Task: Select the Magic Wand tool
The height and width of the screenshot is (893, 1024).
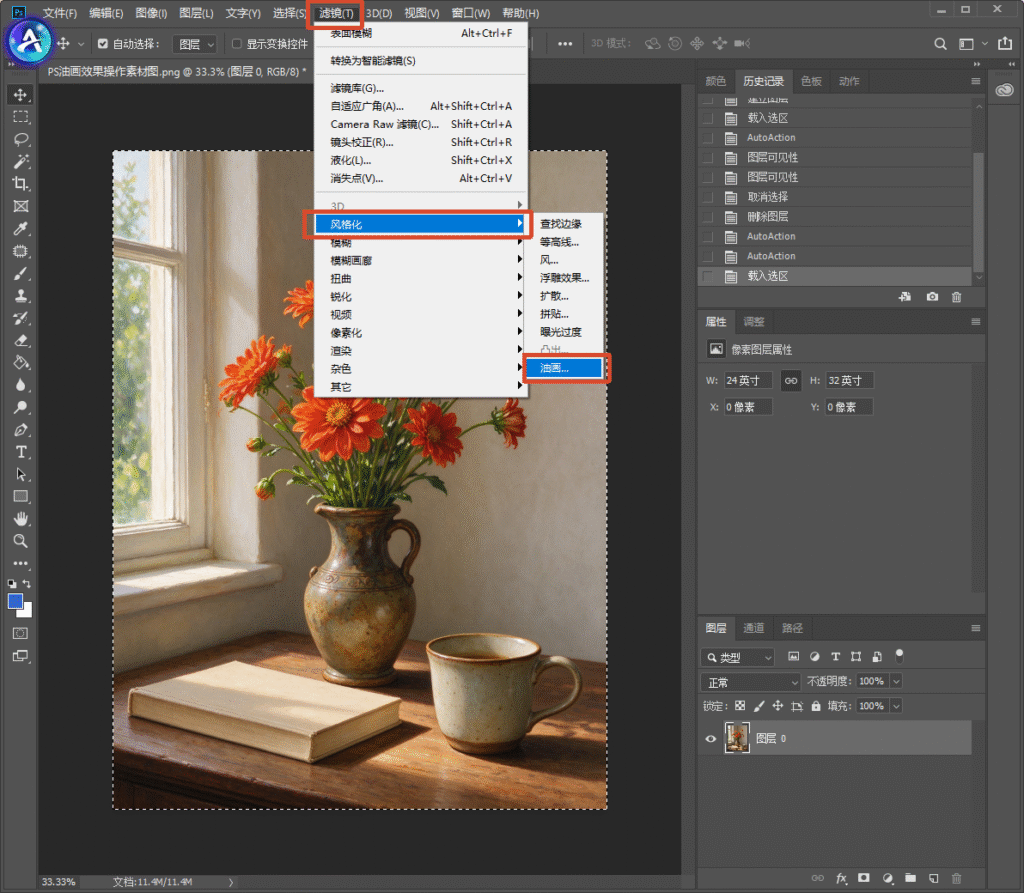Action: click(20, 161)
